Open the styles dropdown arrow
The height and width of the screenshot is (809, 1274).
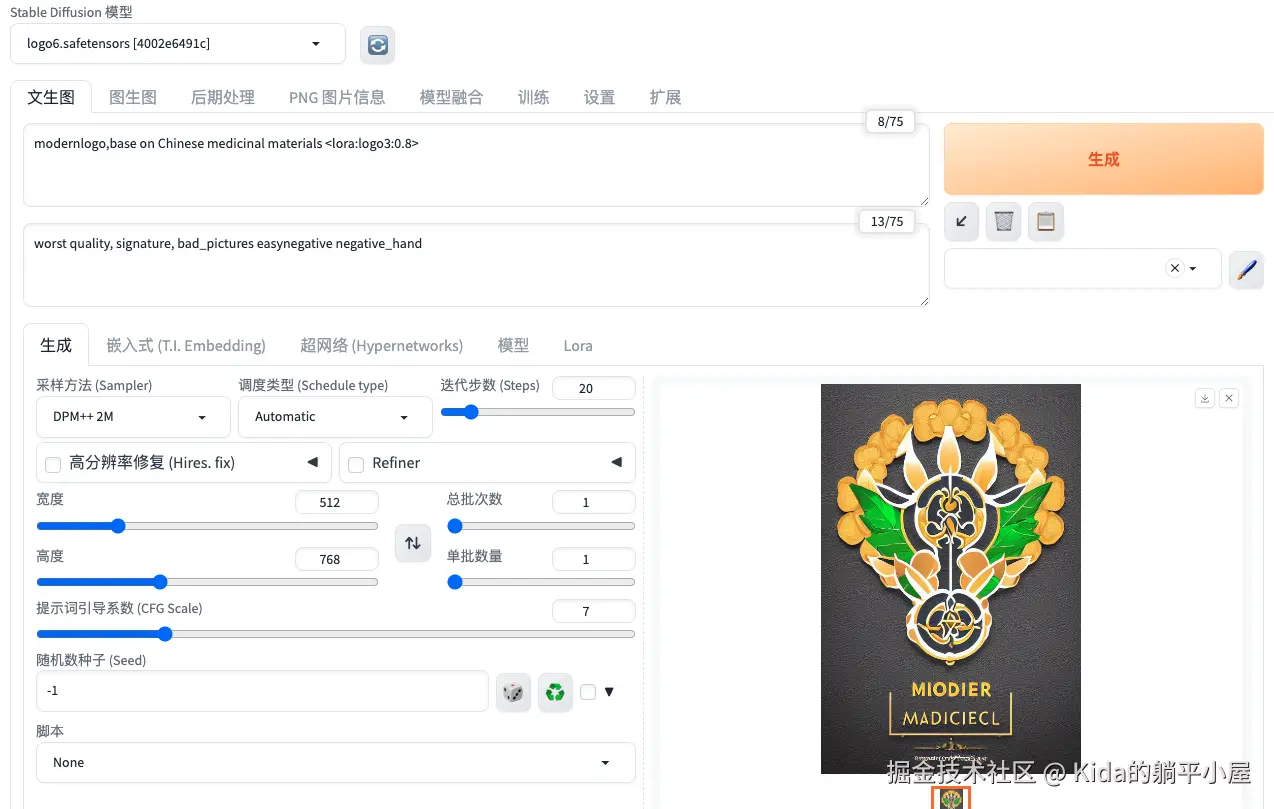(1193, 268)
